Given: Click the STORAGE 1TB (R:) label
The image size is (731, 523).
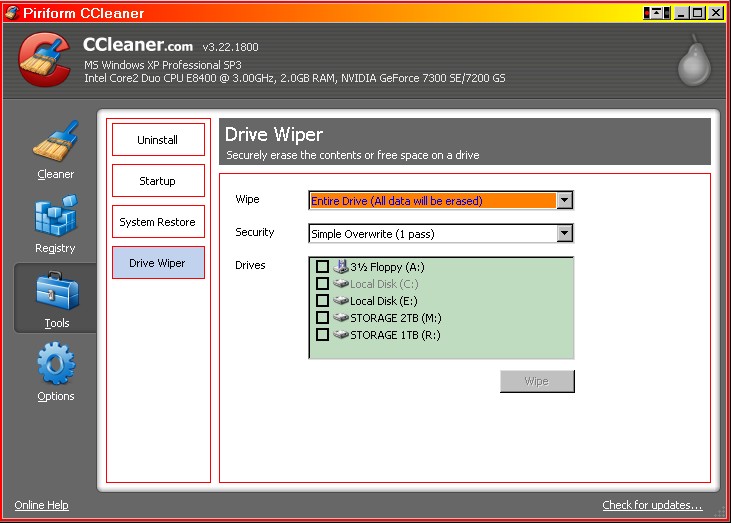Looking at the screenshot, I should pos(395,335).
